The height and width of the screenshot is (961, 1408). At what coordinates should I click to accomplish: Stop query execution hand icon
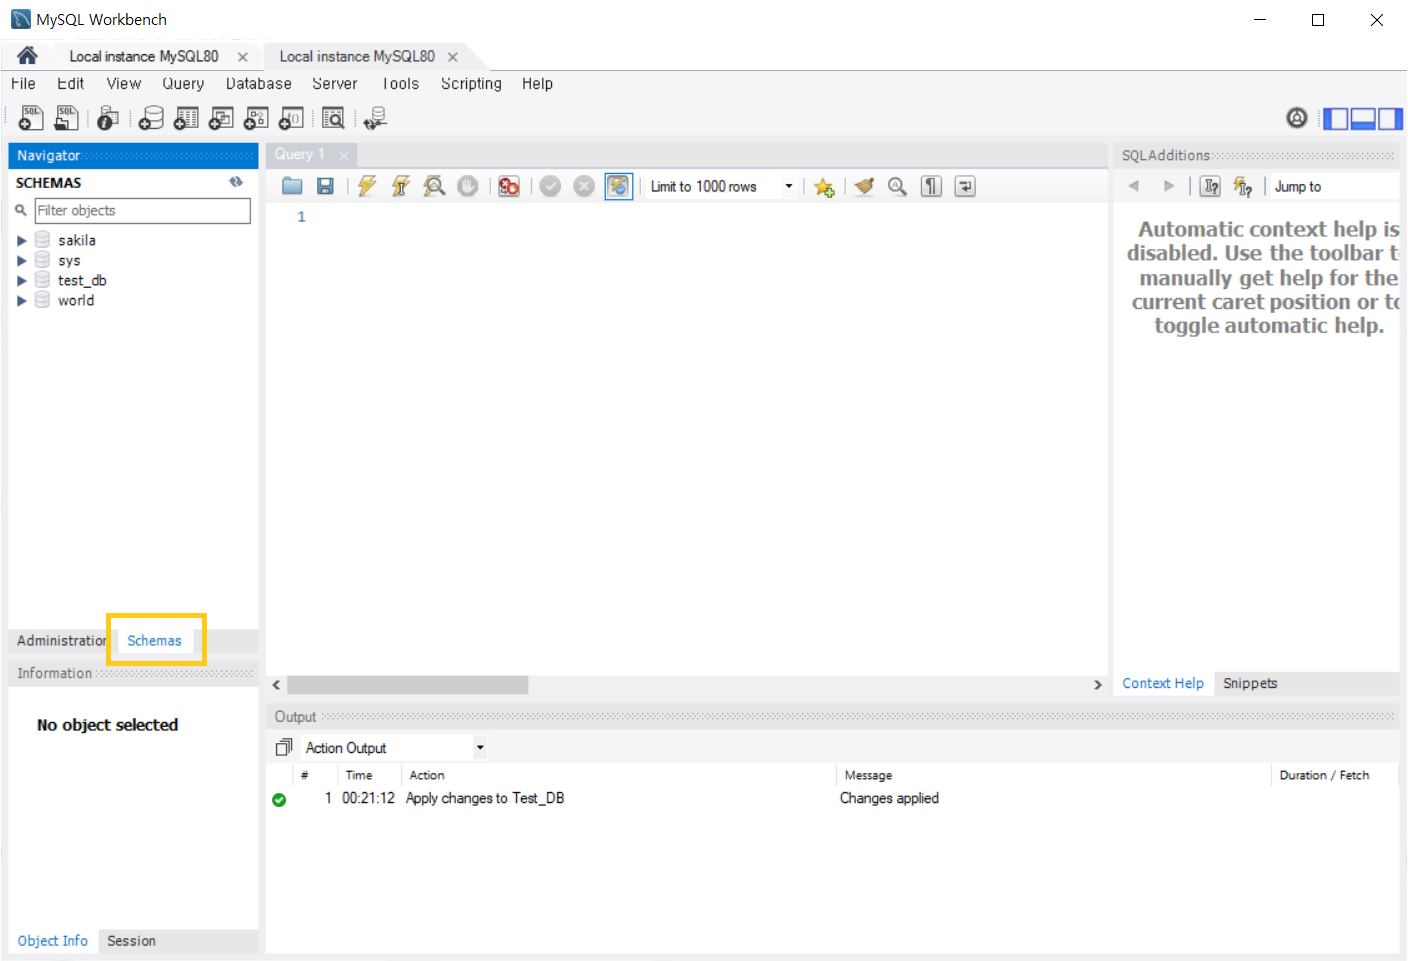(x=468, y=186)
